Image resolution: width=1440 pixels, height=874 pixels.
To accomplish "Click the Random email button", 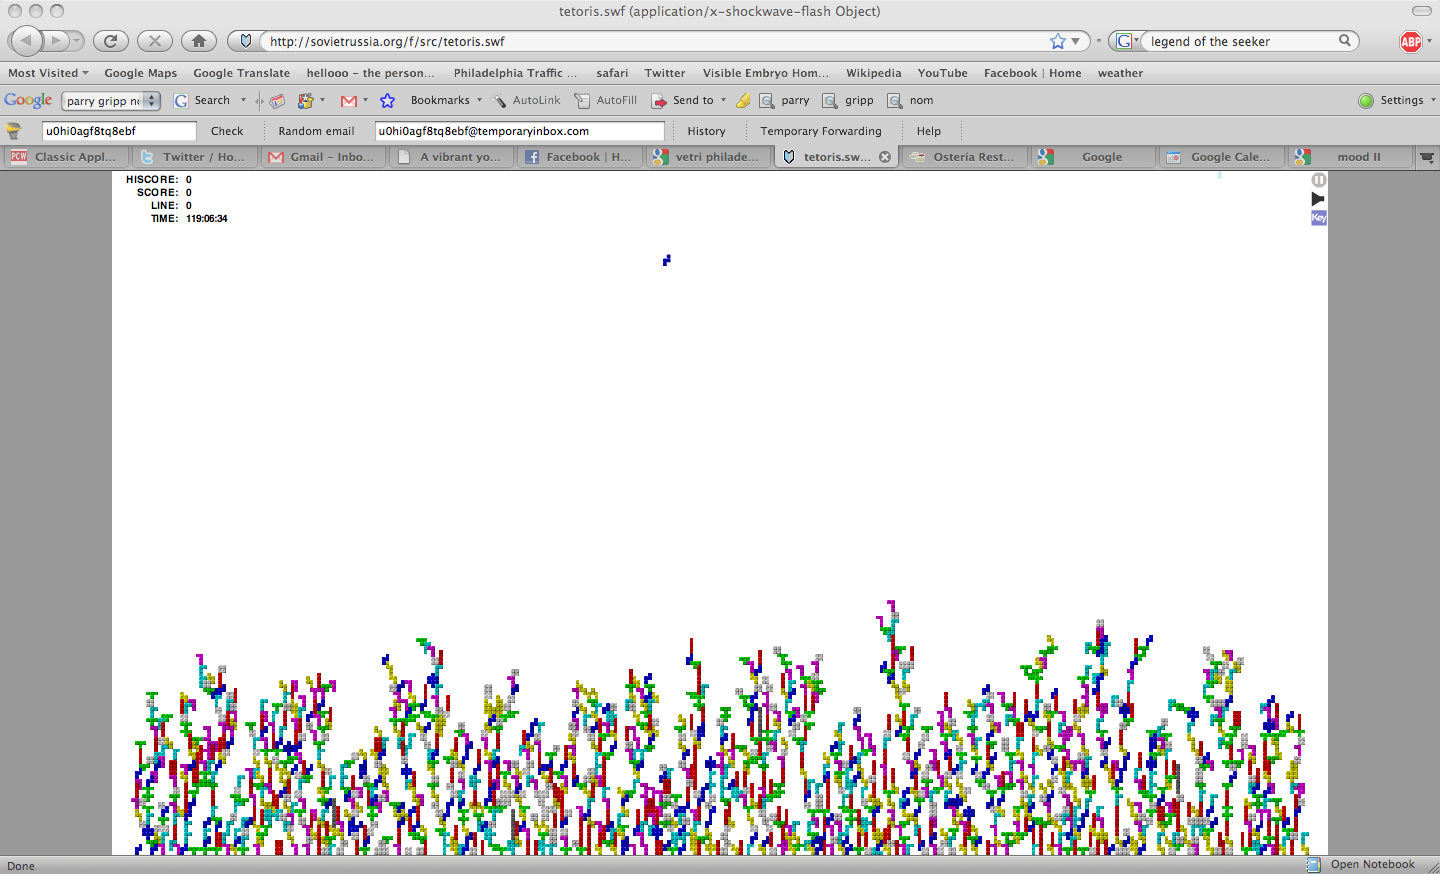I will pos(316,131).
